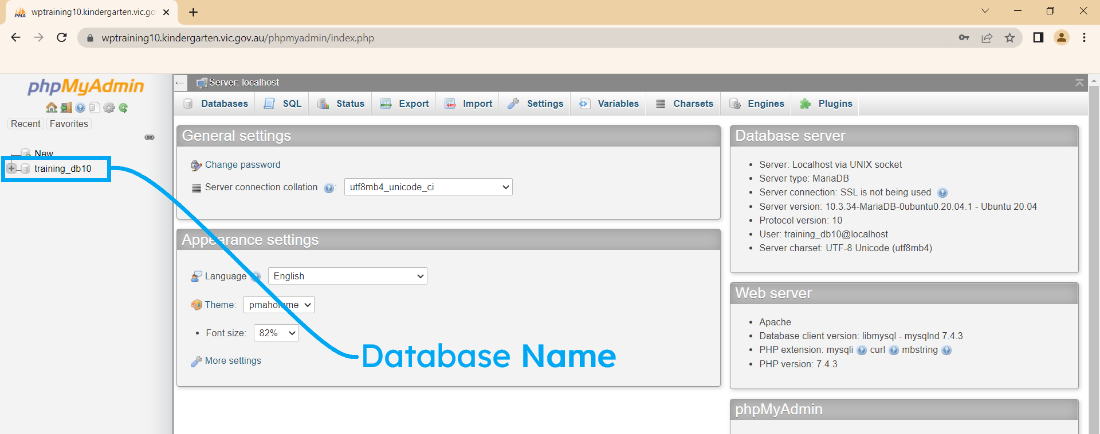This screenshot has width=1100, height=434.
Task: Click the New database cylinder icon
Action: (x=25, y=153)
